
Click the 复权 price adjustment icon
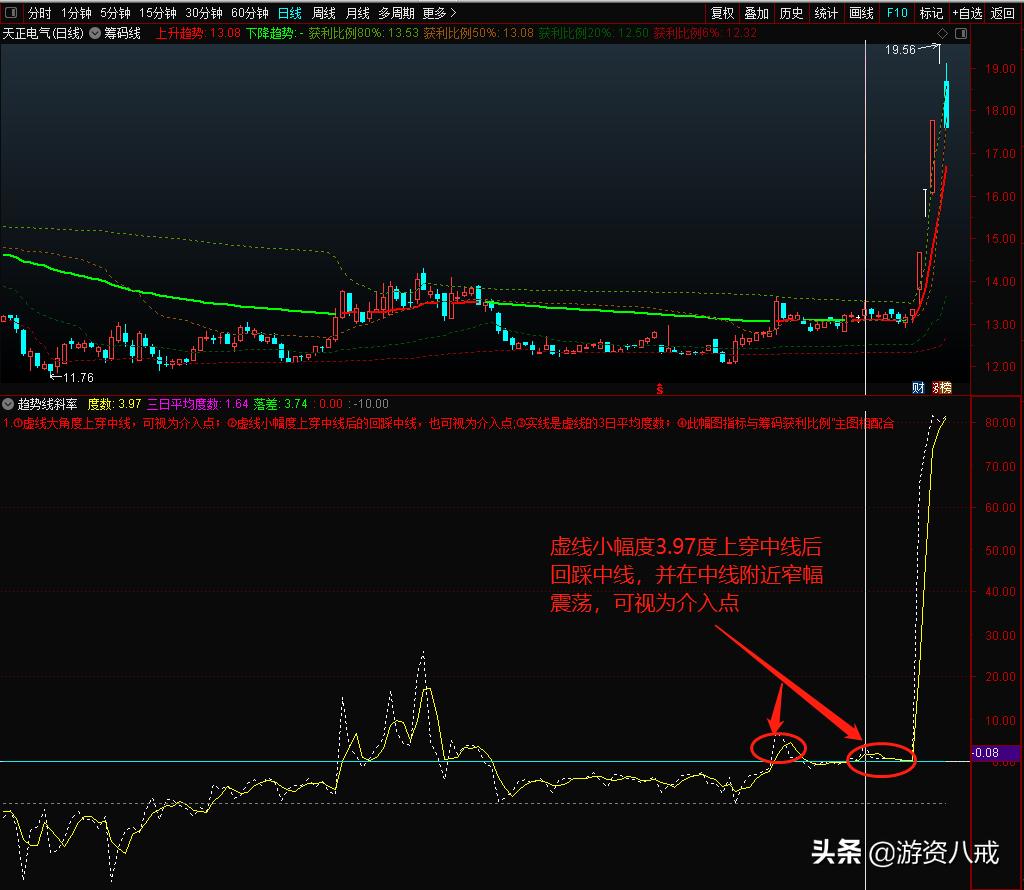click(x=721, y=13)
